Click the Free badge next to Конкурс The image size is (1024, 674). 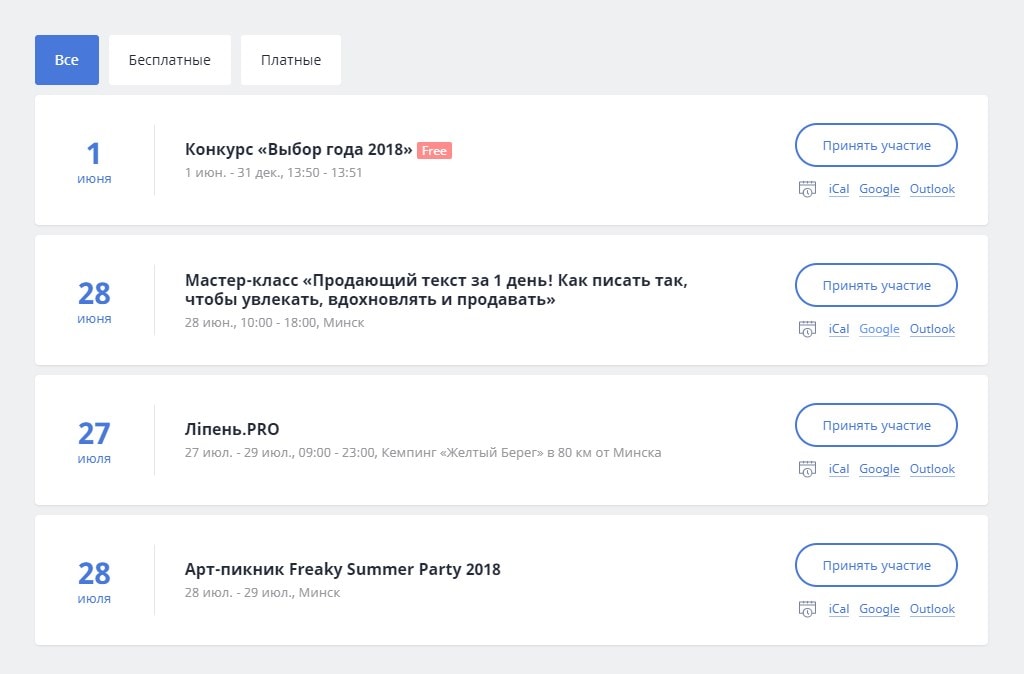click(x=434, y=151)
